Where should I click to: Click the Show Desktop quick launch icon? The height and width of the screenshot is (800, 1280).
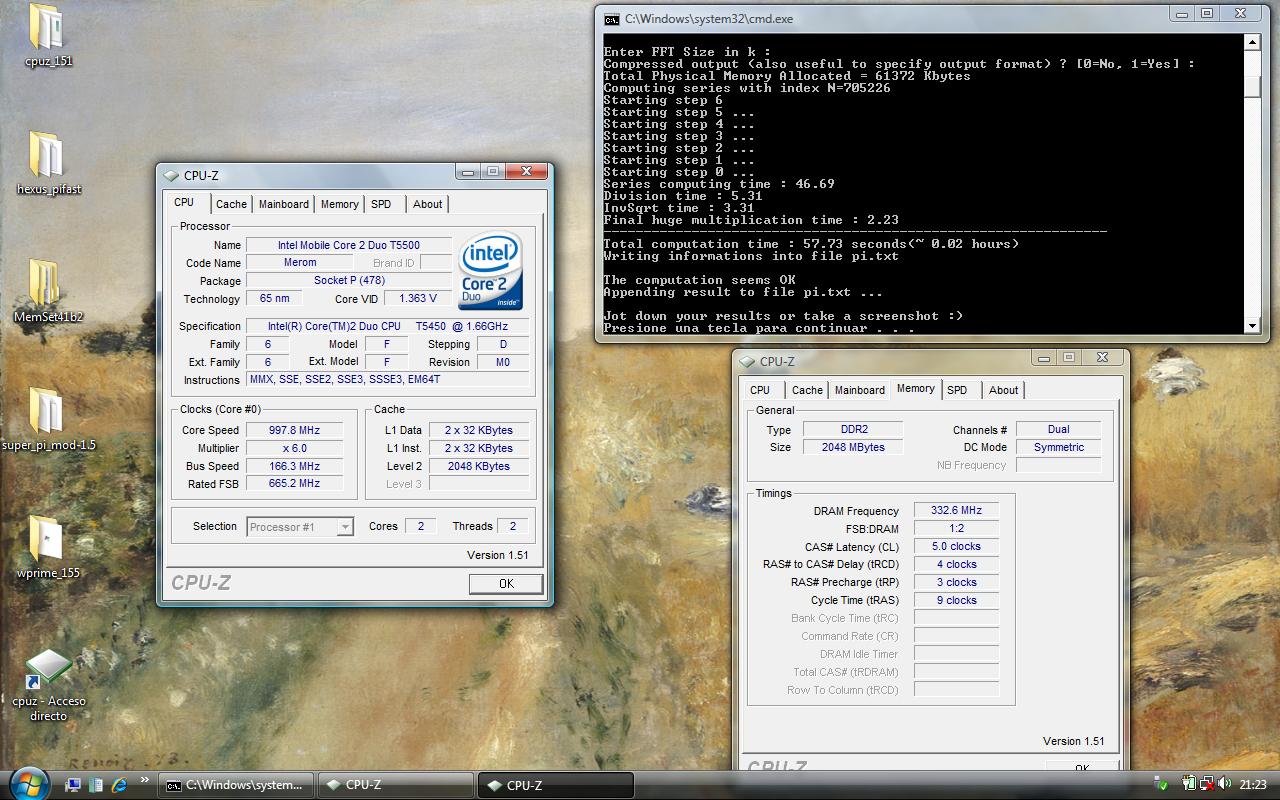73,785
